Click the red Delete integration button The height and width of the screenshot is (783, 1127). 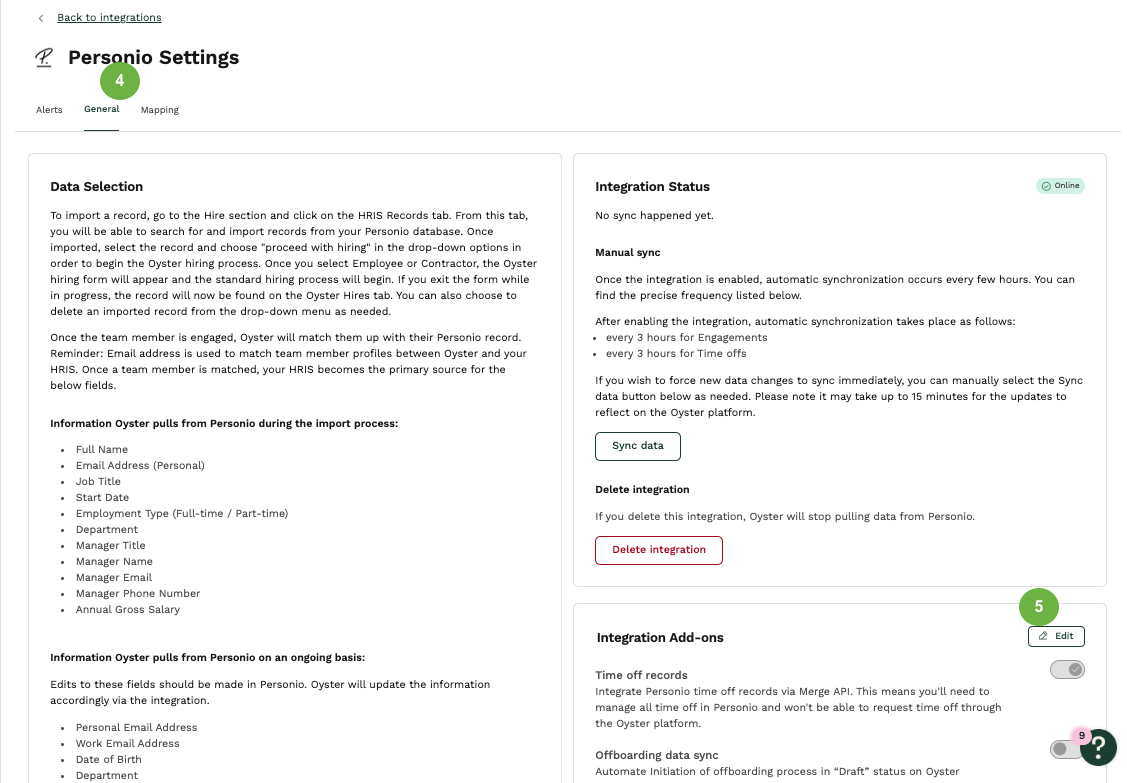pos(658,550)
